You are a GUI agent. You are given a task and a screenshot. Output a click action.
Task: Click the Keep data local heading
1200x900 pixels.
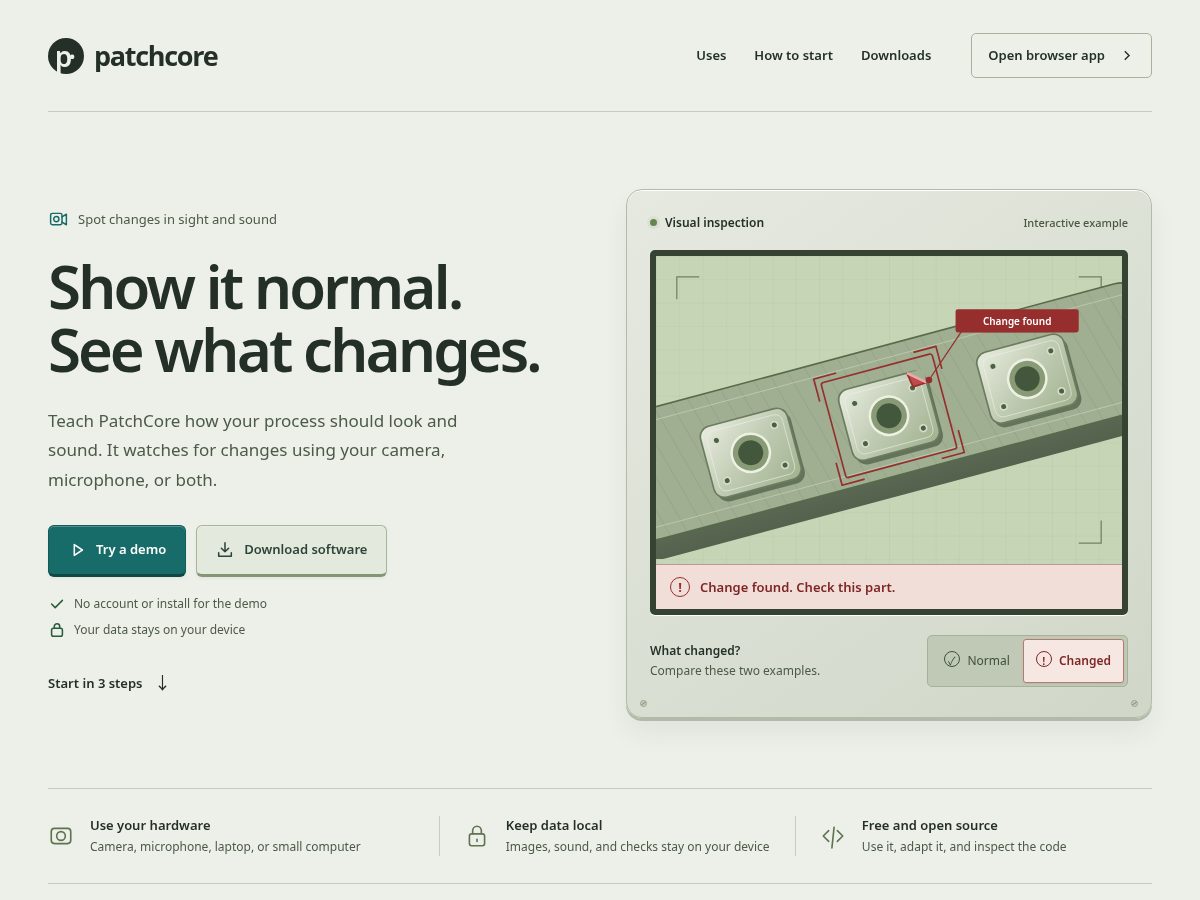tap(554, 826)
